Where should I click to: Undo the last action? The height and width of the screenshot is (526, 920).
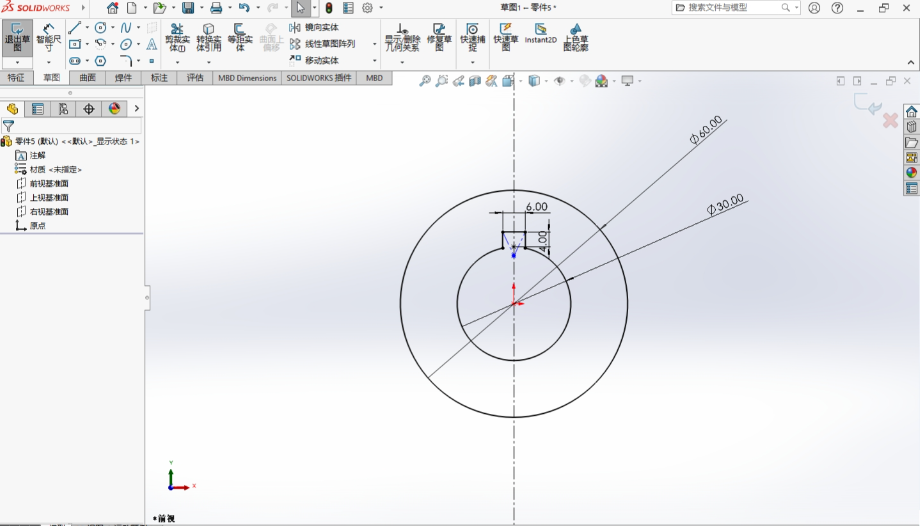(x=244, y=8)
